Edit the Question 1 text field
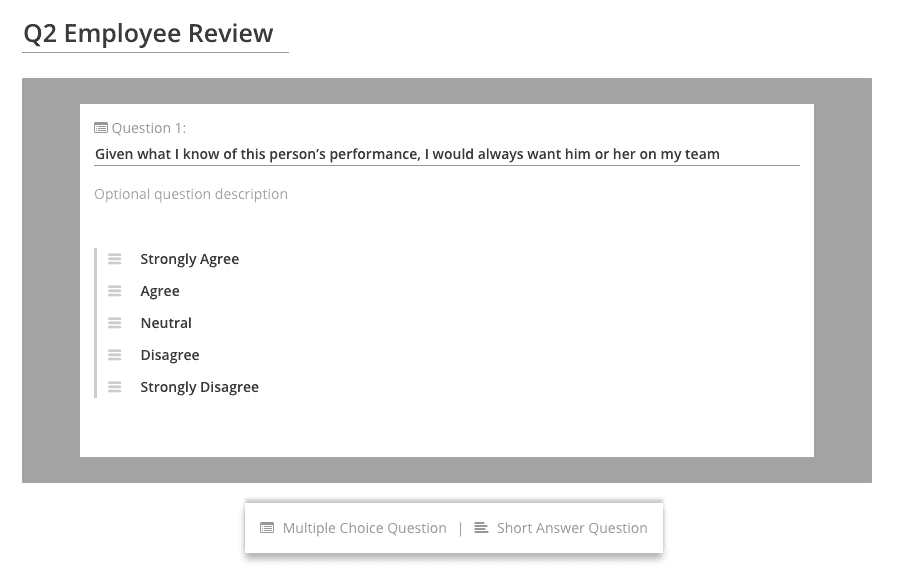 click(447, 154)
